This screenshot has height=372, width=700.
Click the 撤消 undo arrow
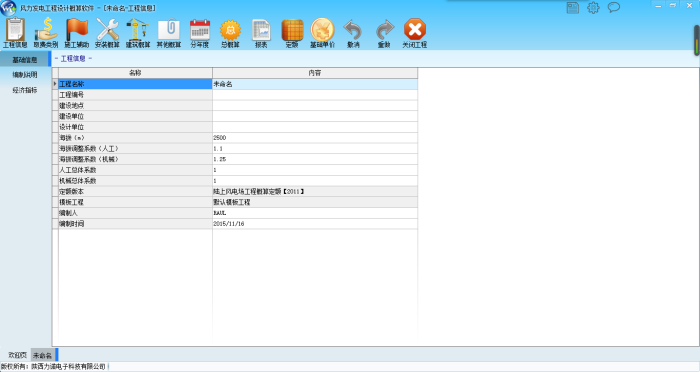tap(353, 33)
